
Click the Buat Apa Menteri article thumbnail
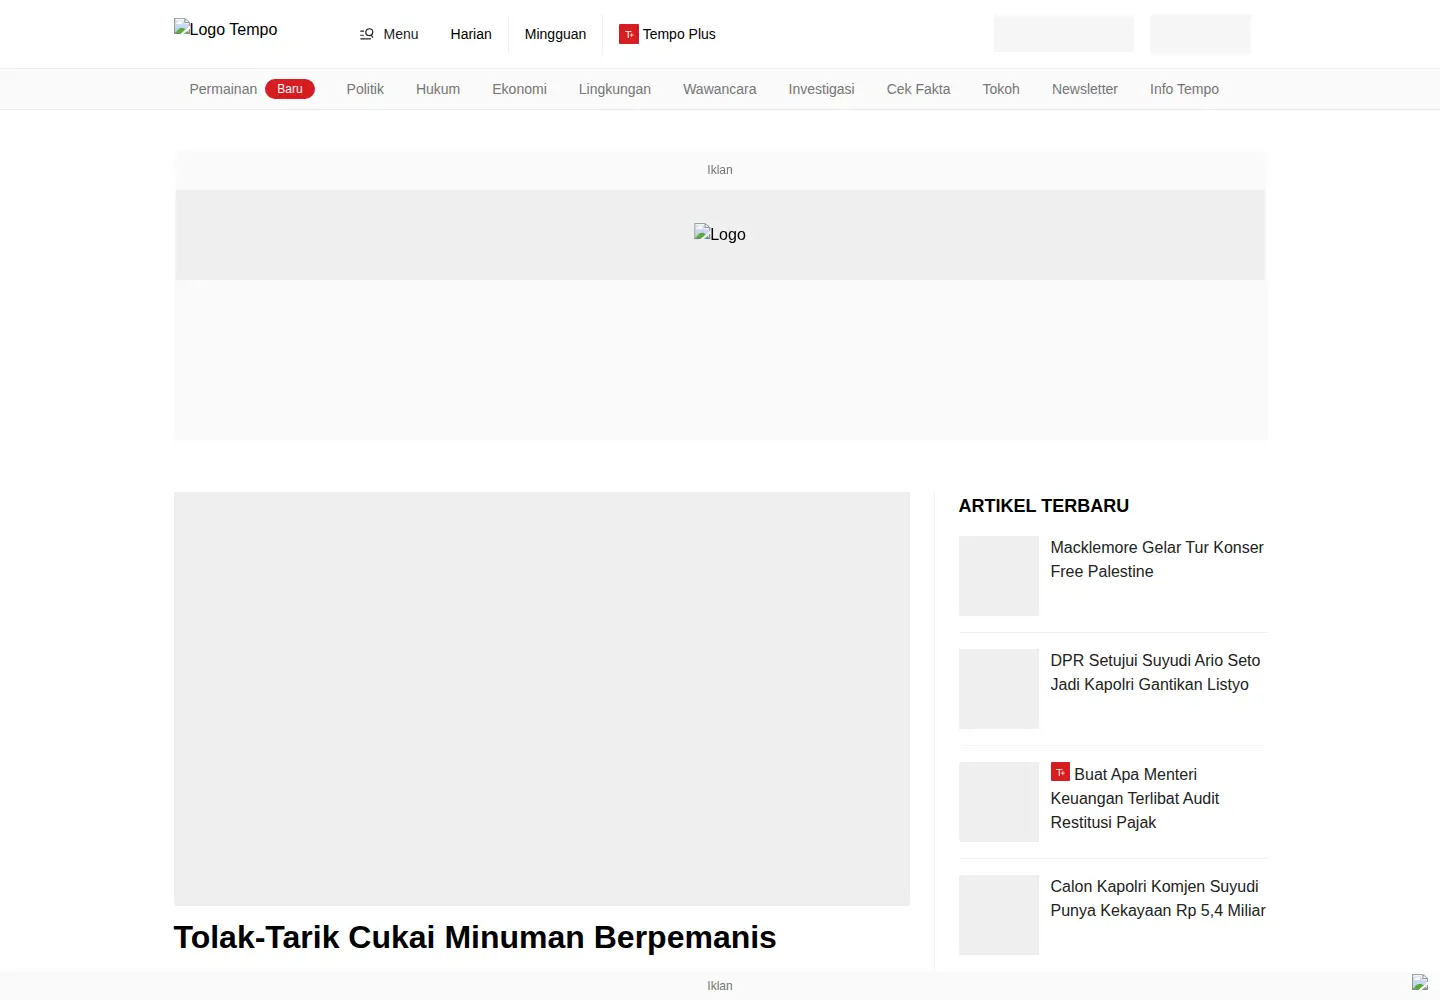pyautogui.click(x=999, y=802)
